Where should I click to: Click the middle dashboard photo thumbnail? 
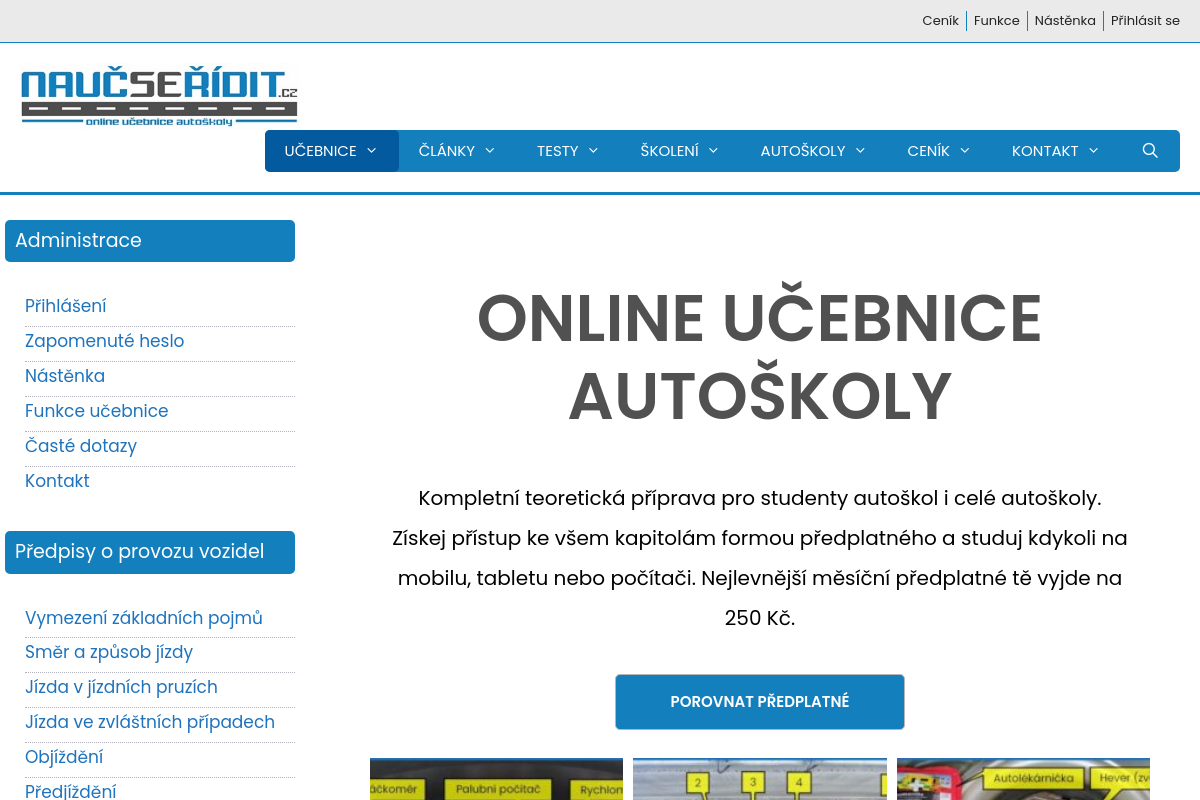(x=759, y=779)
